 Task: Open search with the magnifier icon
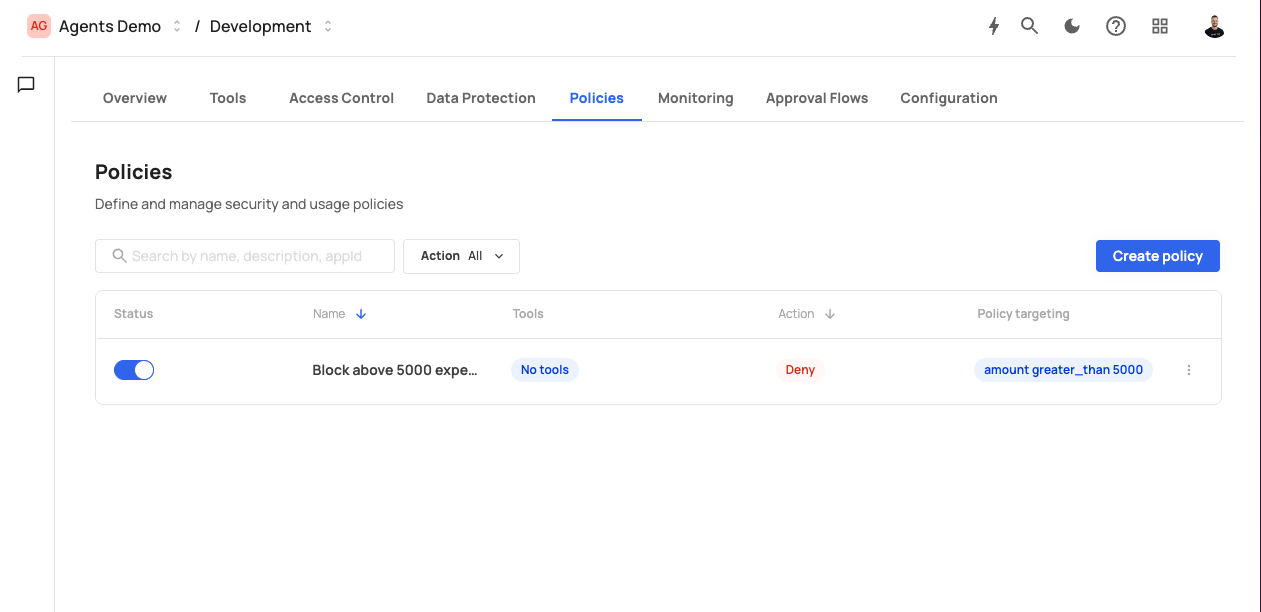click(1029, 26)
